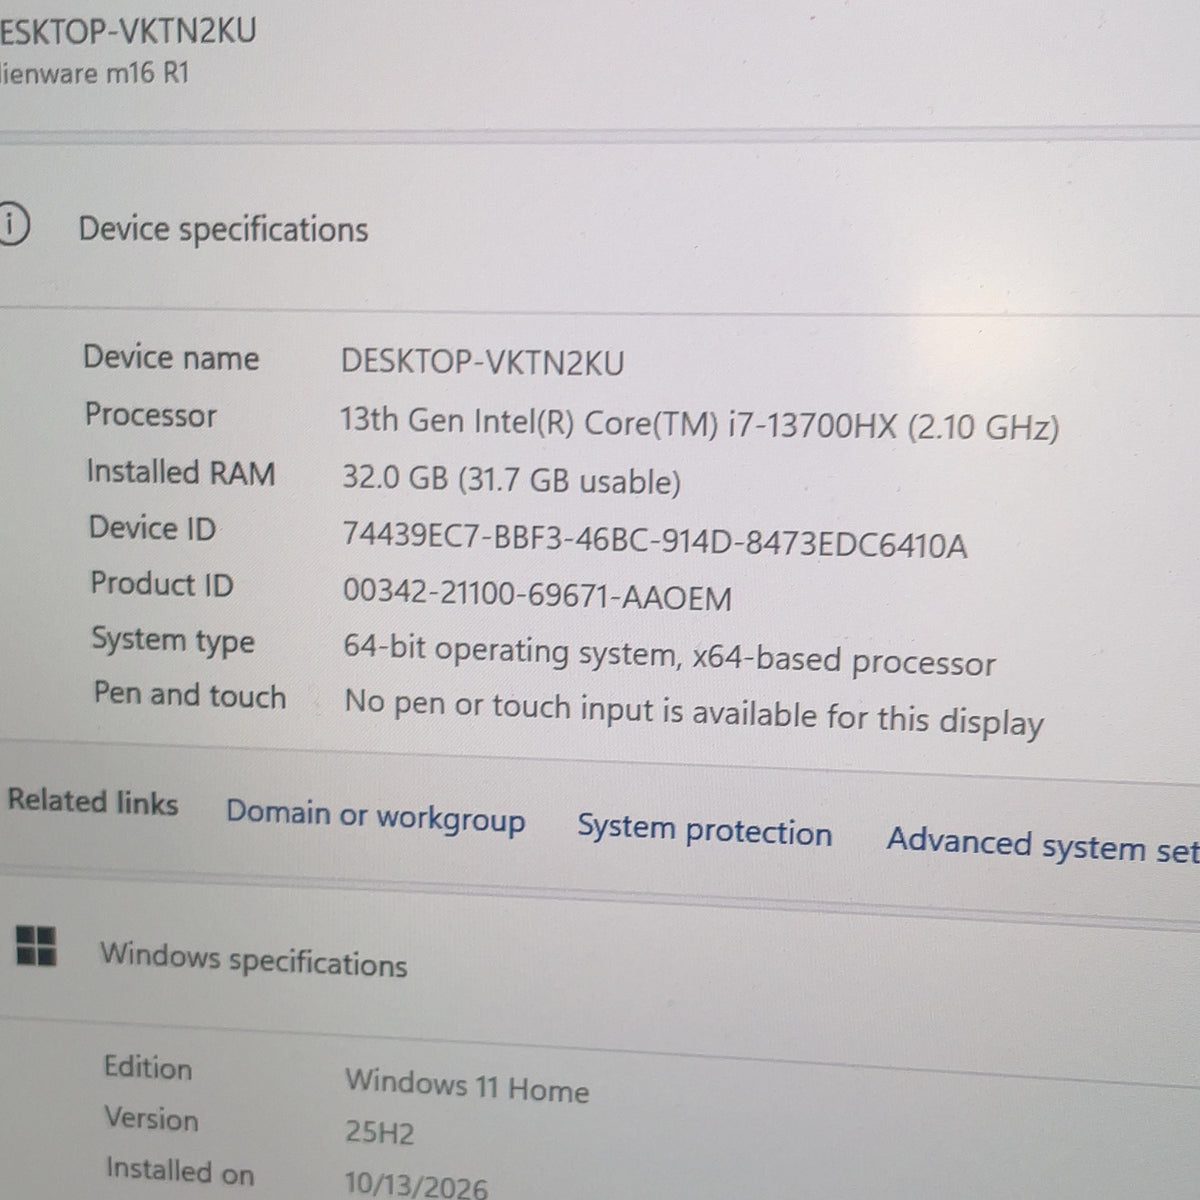Image resolution: width=1200 pixels, height=1200 pixels.
Task: Click the Related links label
Action: click(93, 801)
